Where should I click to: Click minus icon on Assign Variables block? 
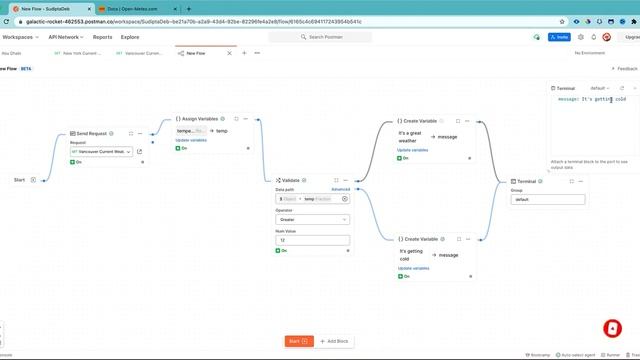(x=246, y=119)
